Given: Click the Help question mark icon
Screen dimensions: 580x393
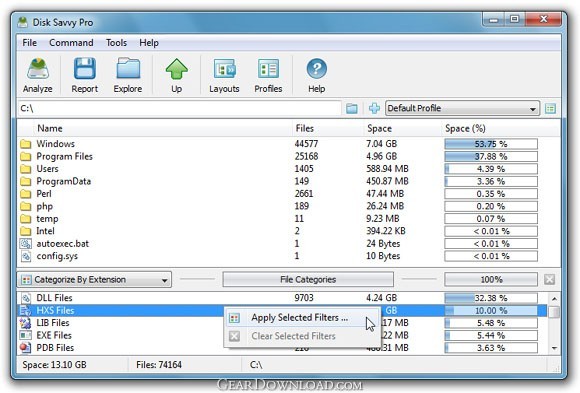Looking at the screenshot, I should pyautogui.click(x=317, y=69).
